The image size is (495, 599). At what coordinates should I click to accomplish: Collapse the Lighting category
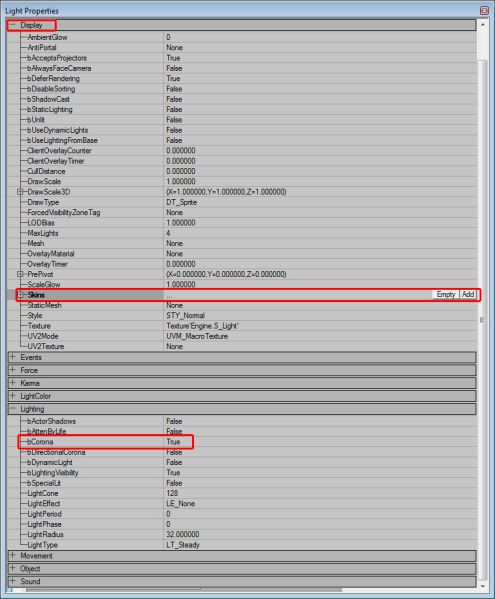pyautogui.click(x=13, y=409)
